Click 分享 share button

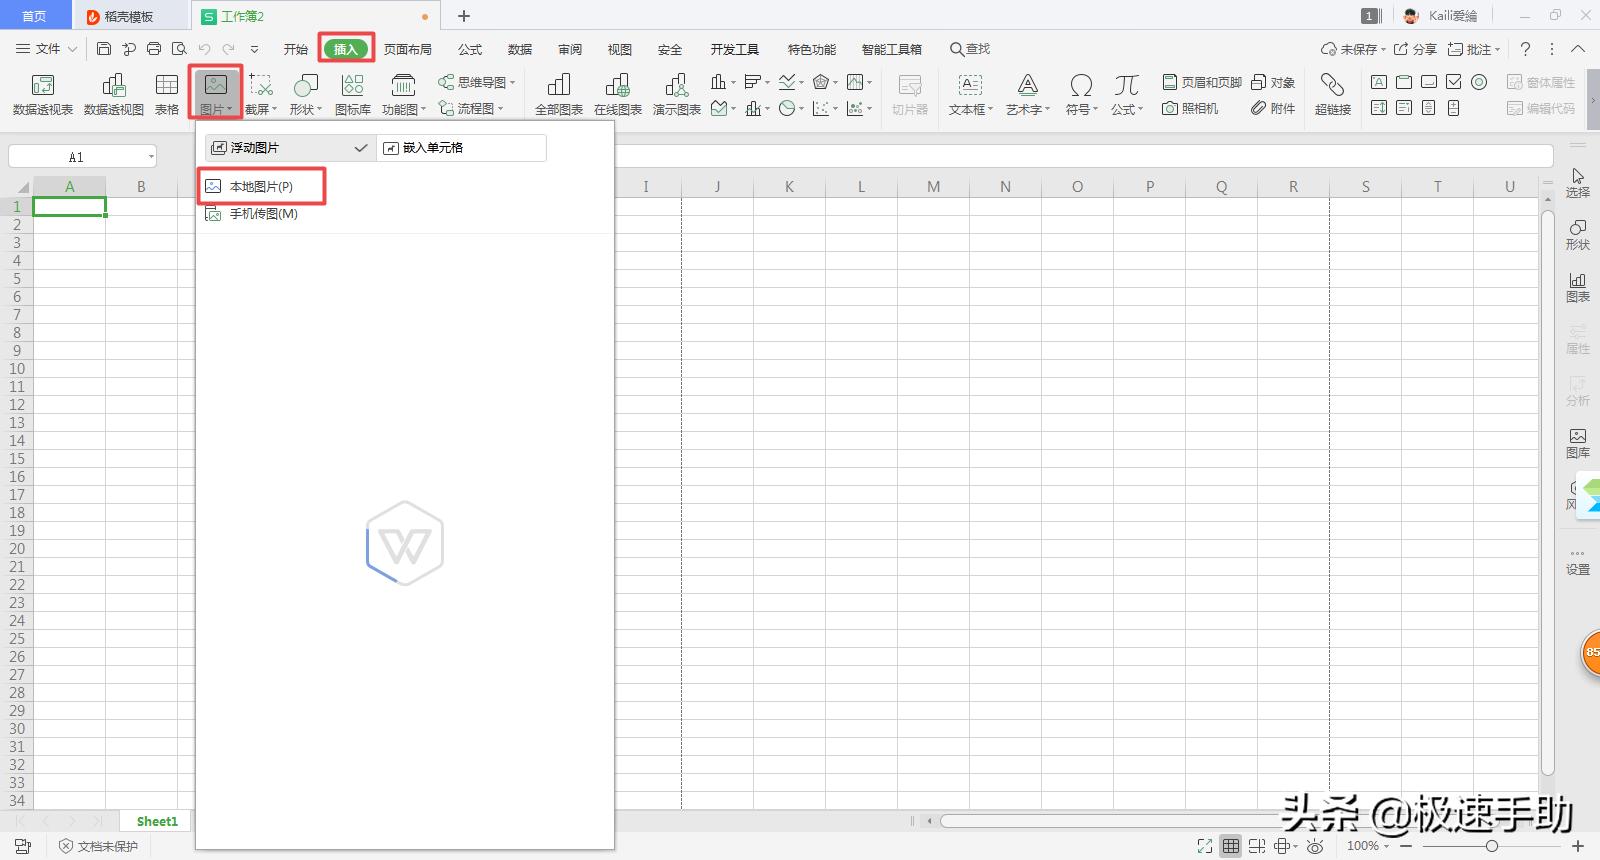1415,49
